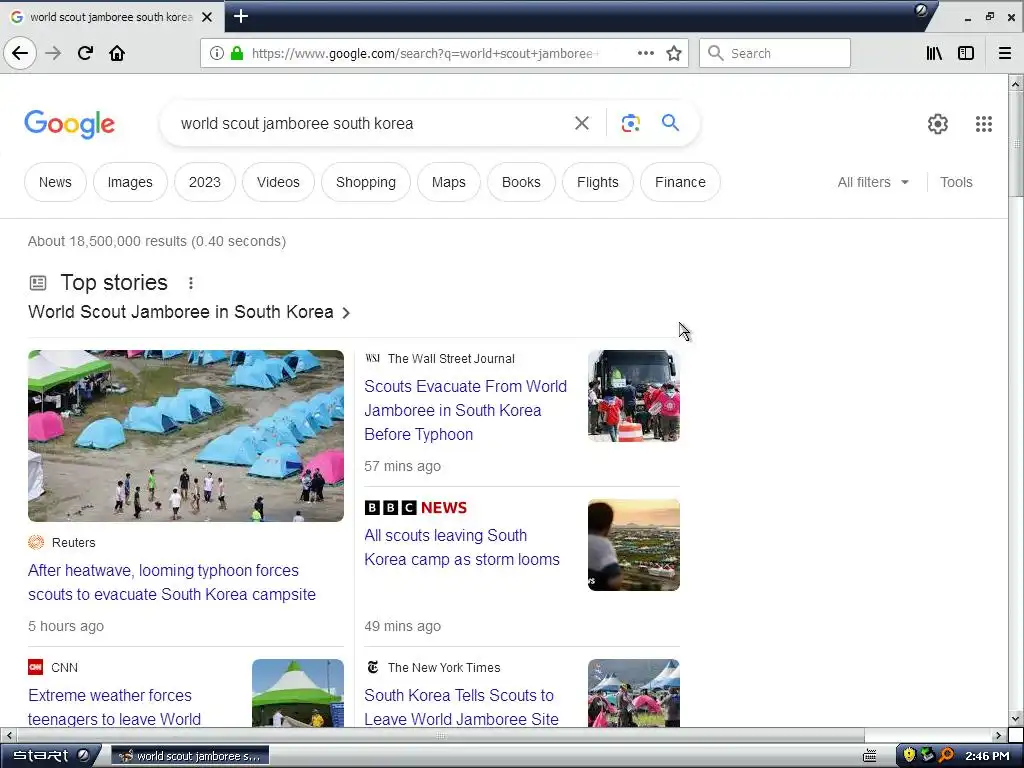
Task: Switch to the Videos filter tab
Action: pos(278,182)
